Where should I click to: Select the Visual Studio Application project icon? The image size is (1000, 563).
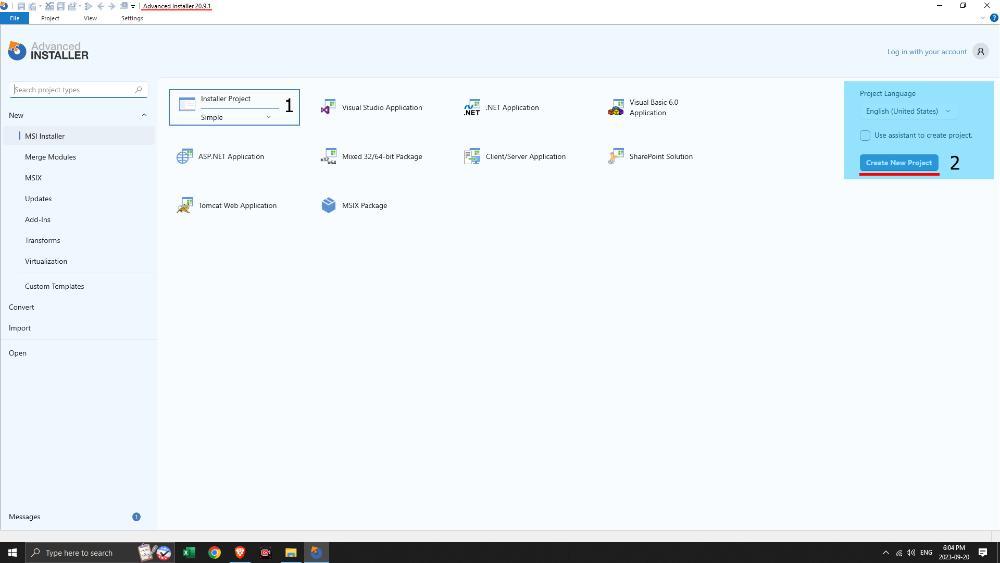pos(328,108)
